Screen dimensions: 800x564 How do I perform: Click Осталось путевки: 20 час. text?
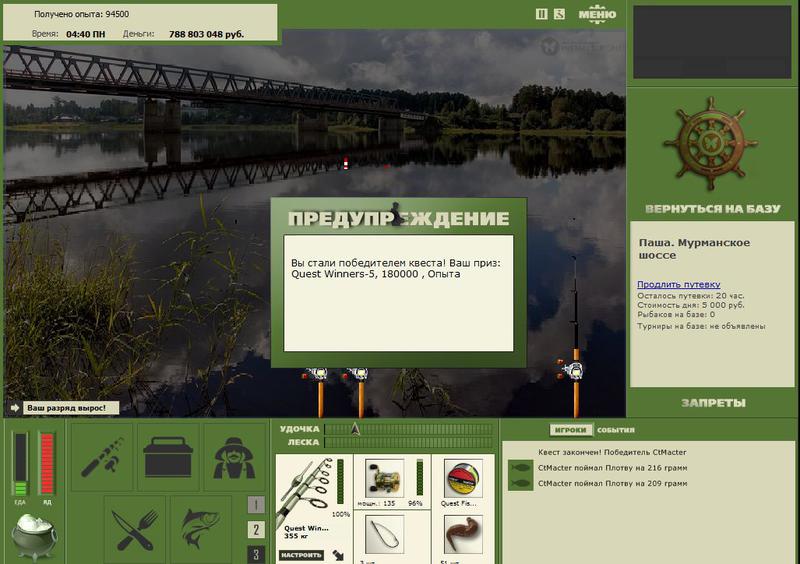(x=690, y=296)
